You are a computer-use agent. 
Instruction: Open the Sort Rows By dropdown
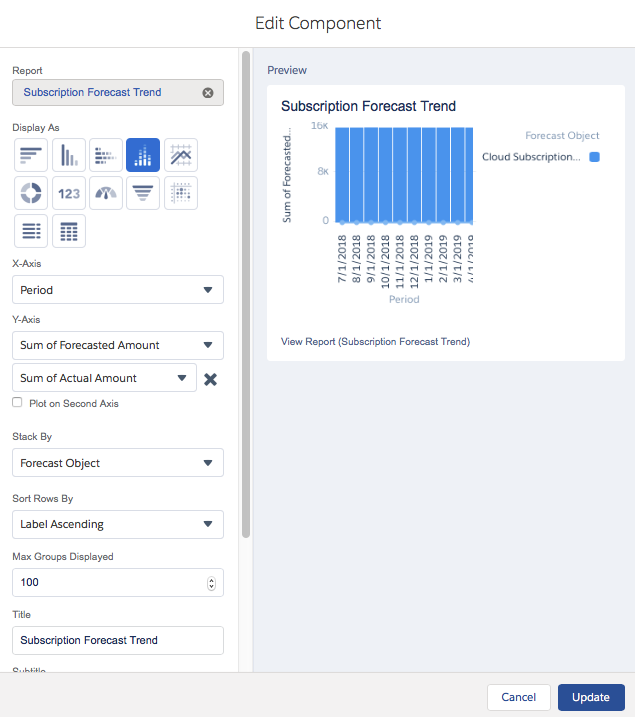[x=117, y=524]
